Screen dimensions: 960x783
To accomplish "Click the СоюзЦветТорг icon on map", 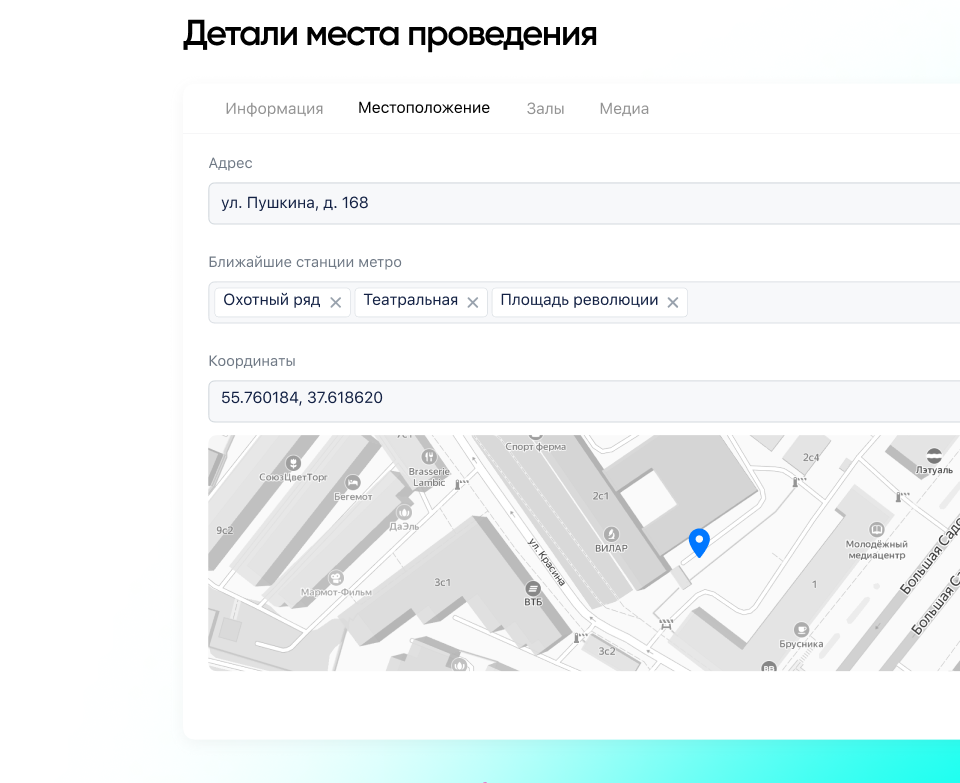I will pyautogui.click(x=293, y=463).
